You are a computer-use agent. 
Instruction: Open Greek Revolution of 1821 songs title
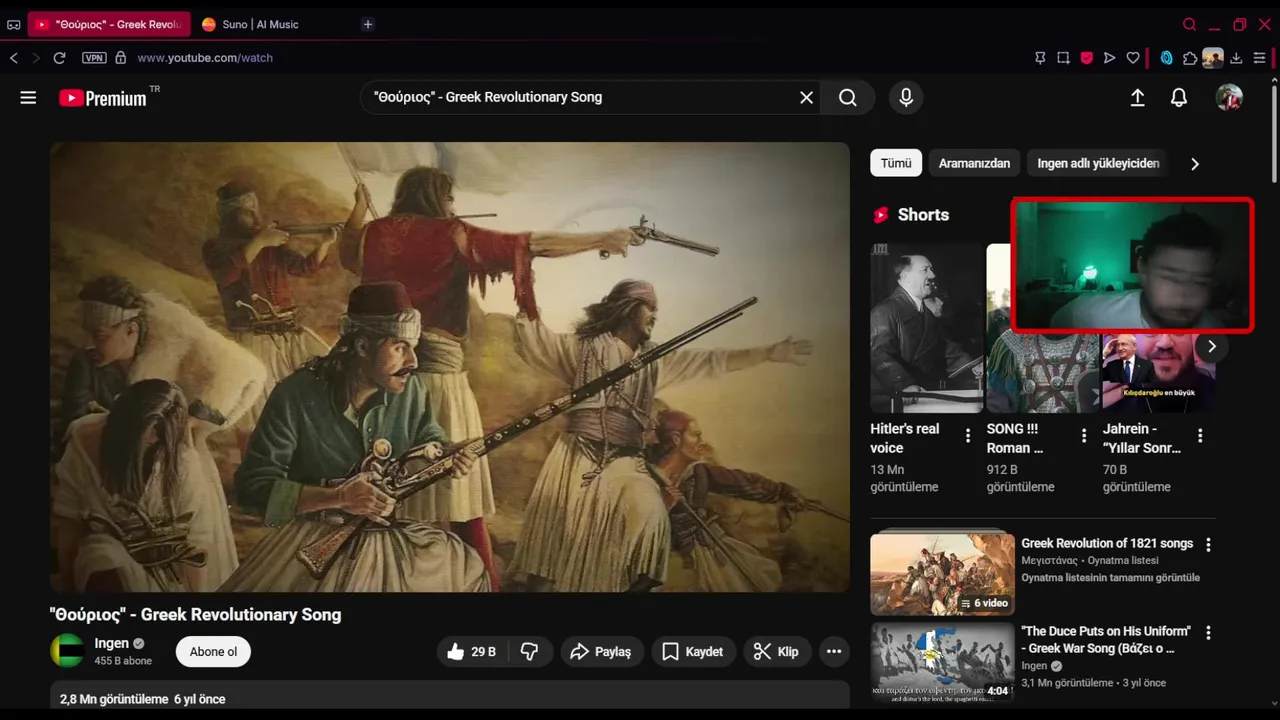(x=1107, y=543)
